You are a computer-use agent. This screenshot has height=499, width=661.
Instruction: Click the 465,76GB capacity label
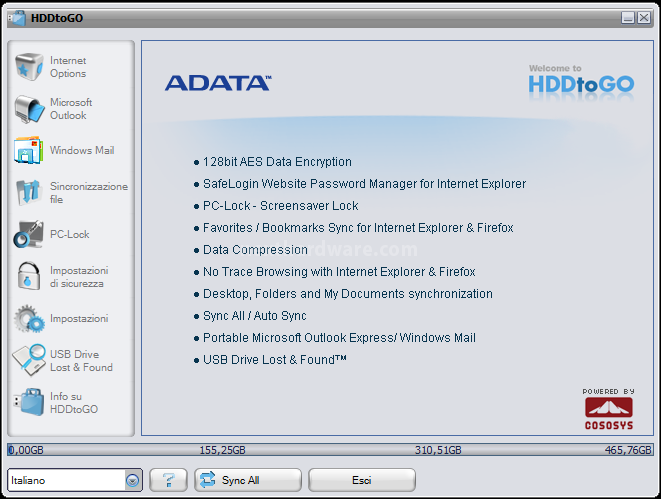pyautogui.click(x=628, y=450)
